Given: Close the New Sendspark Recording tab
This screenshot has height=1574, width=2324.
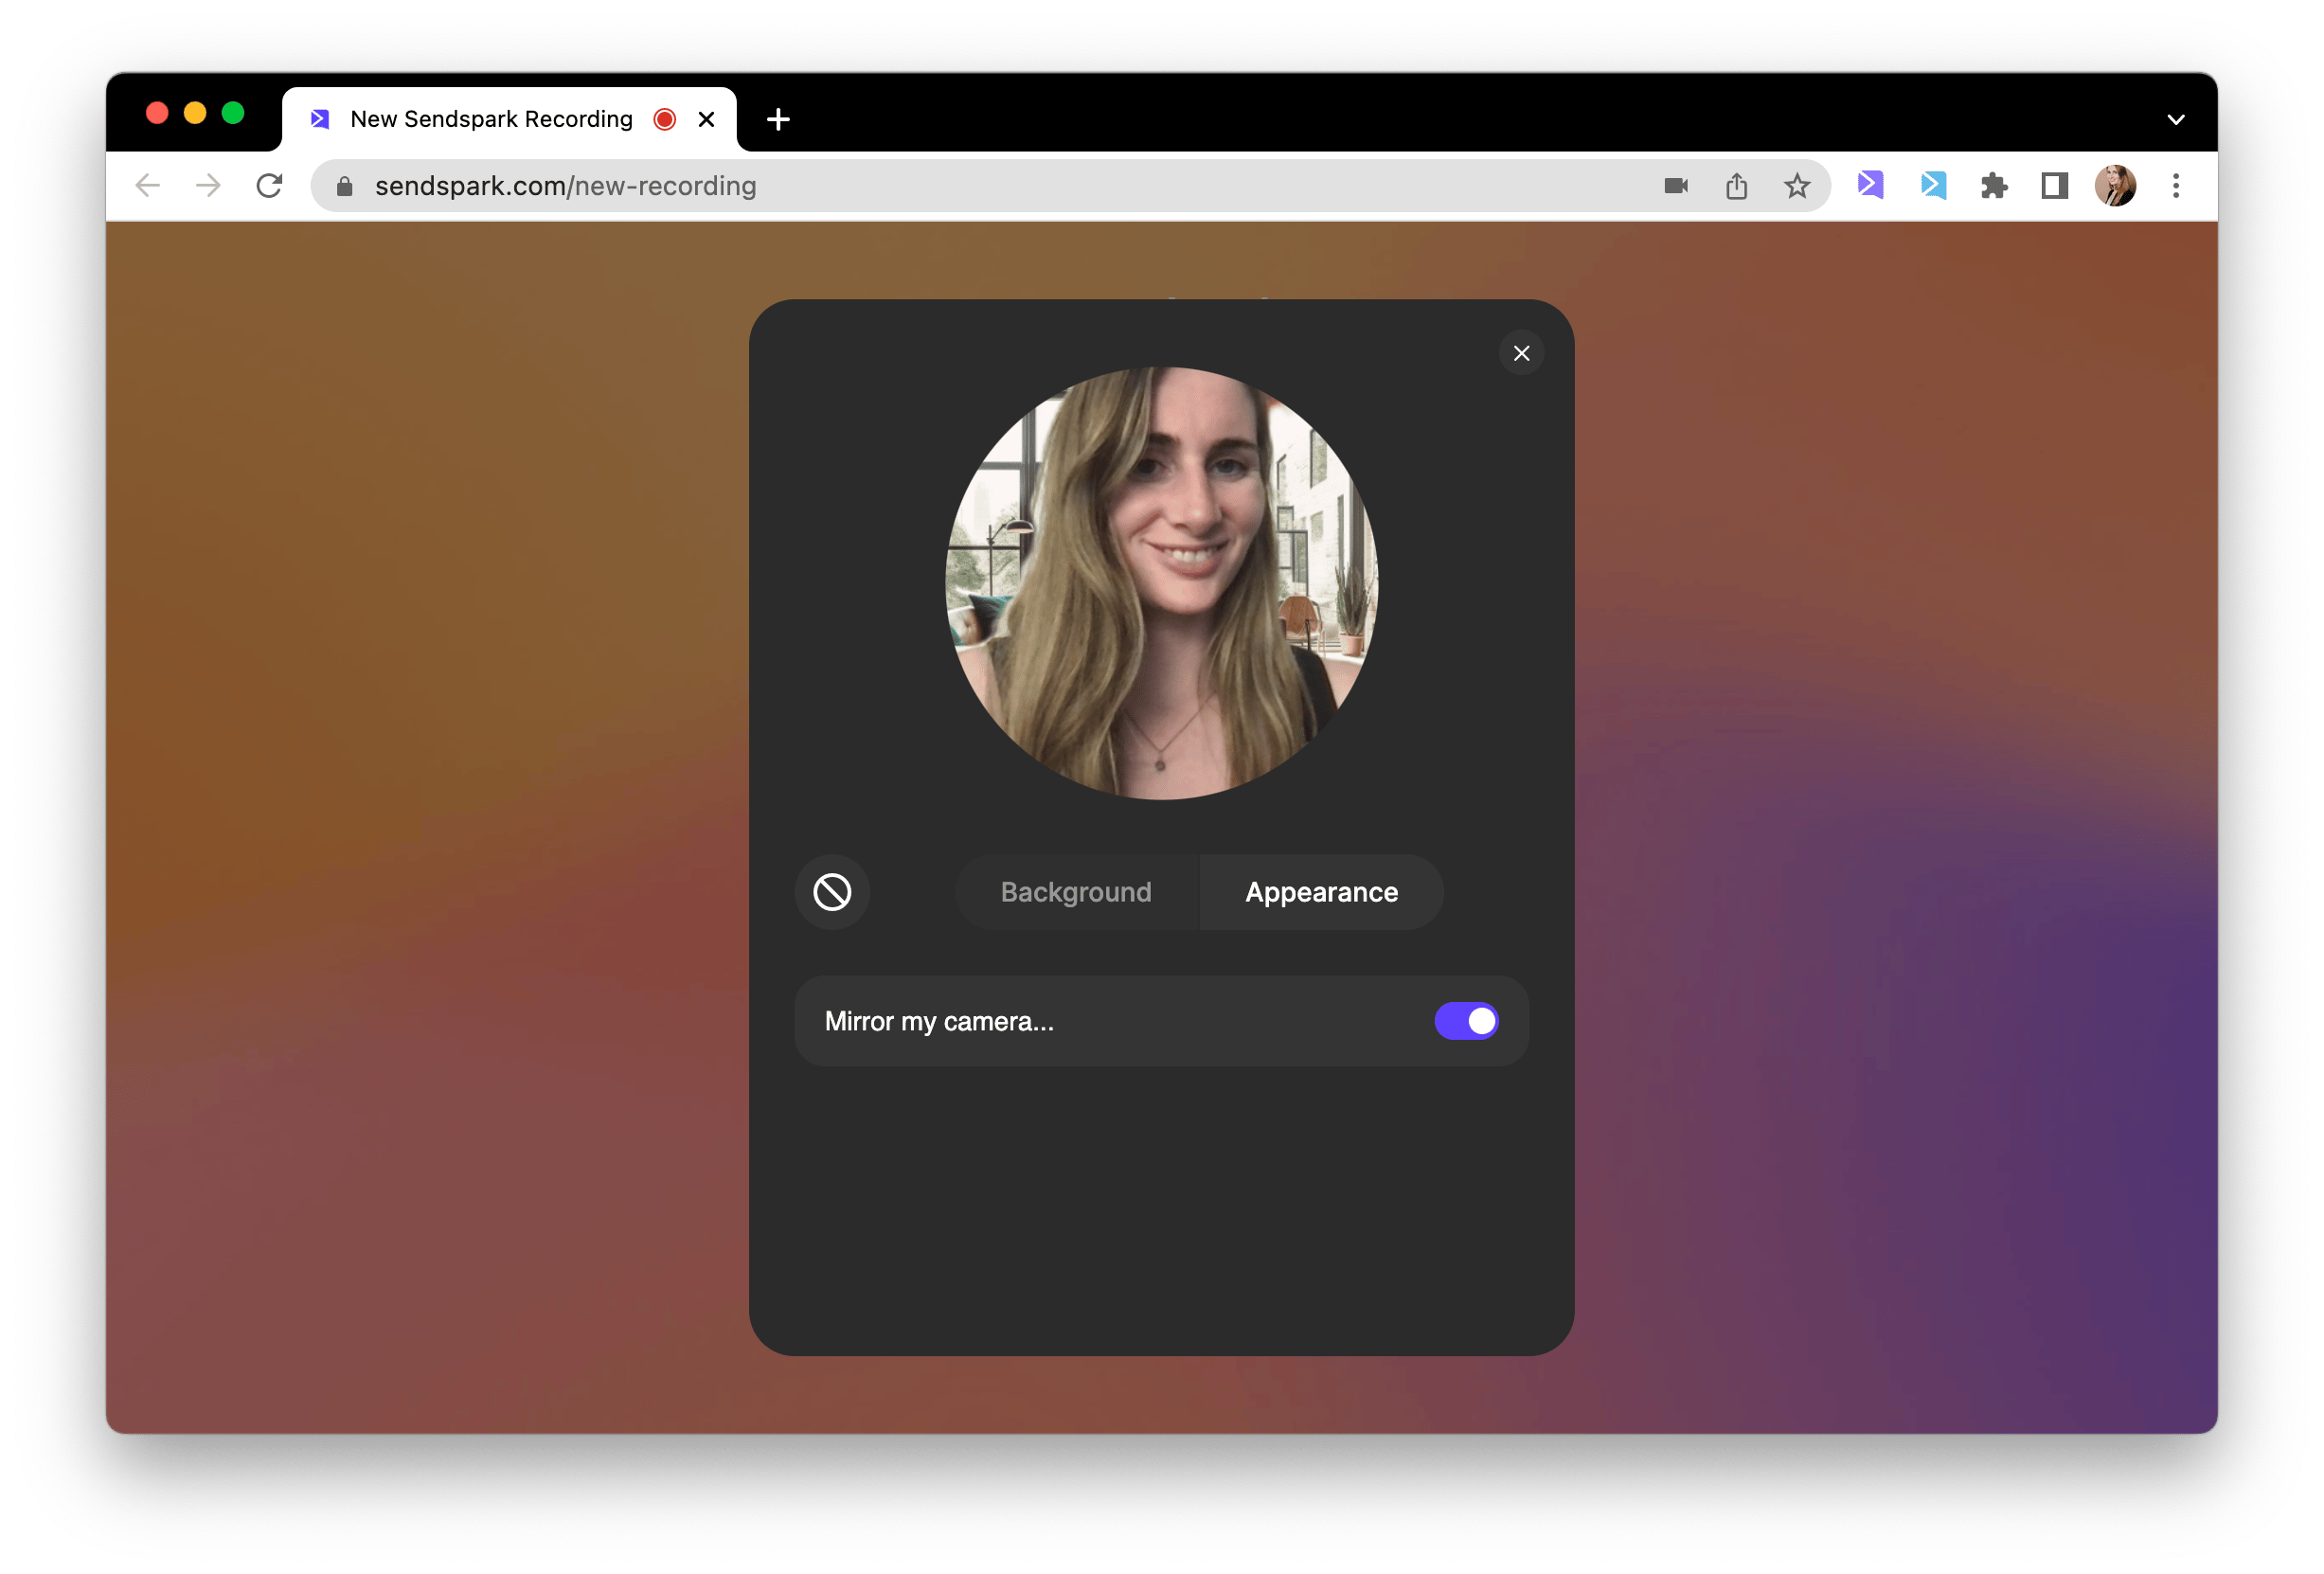Looking at the screenshot, I should (x=706, y=120).
